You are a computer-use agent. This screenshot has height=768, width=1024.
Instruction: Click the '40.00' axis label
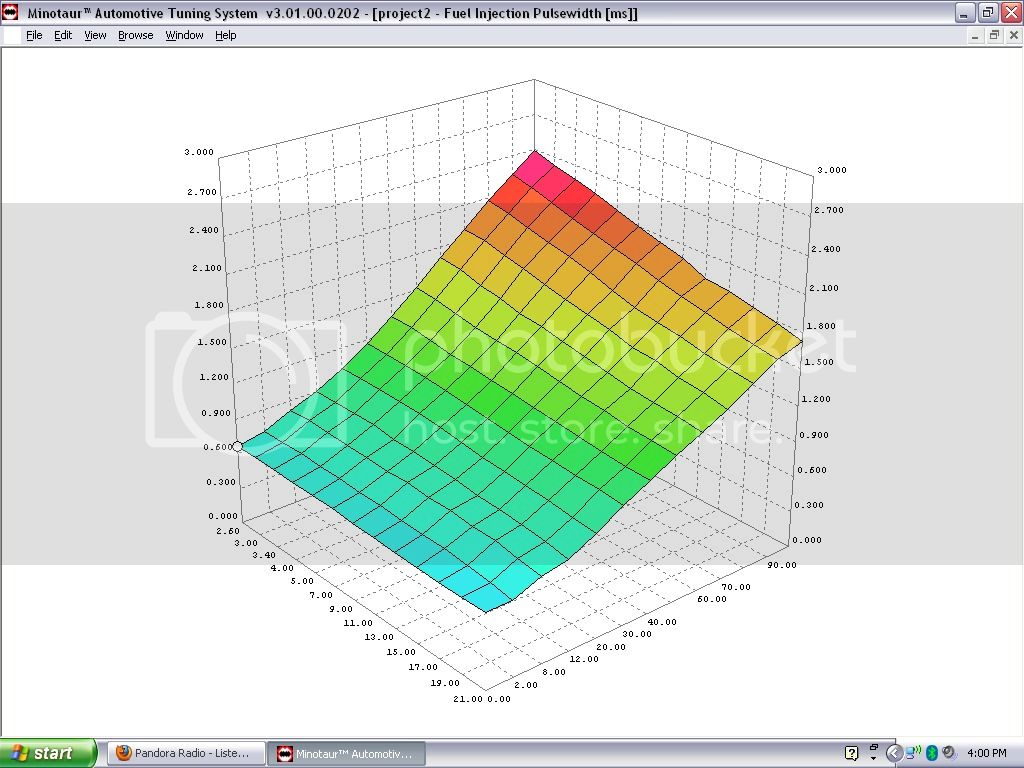click(662, 622)
